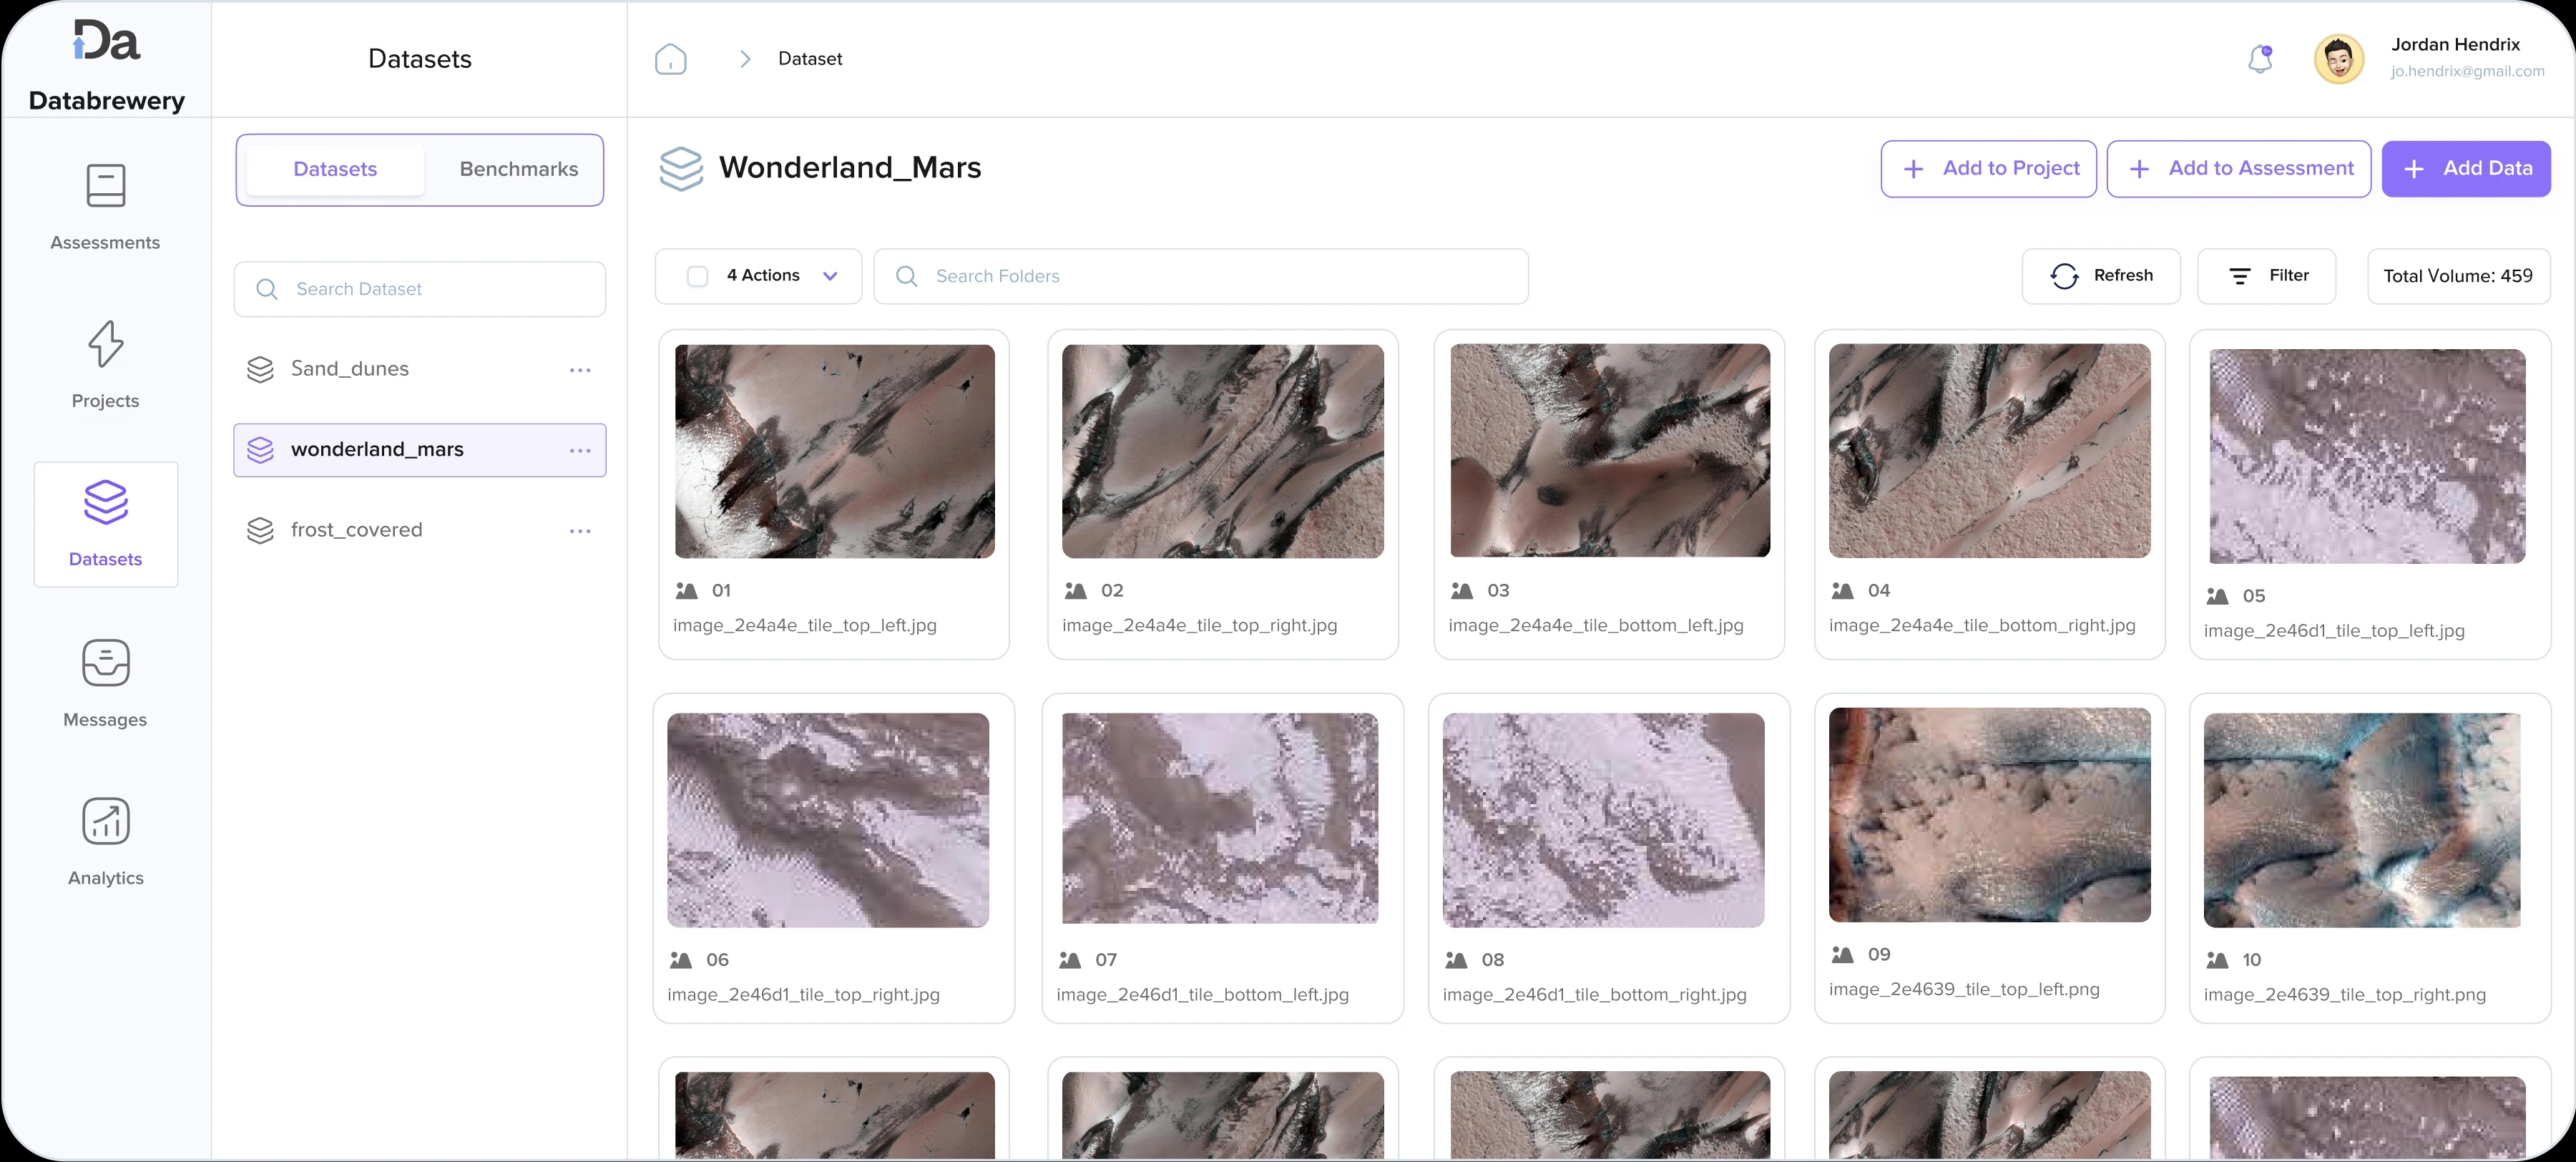This screenshot has height=1162, width=2576.
Task: Open thumbnail image 09 tile_top_left.png
Action: coord(1989,815)
